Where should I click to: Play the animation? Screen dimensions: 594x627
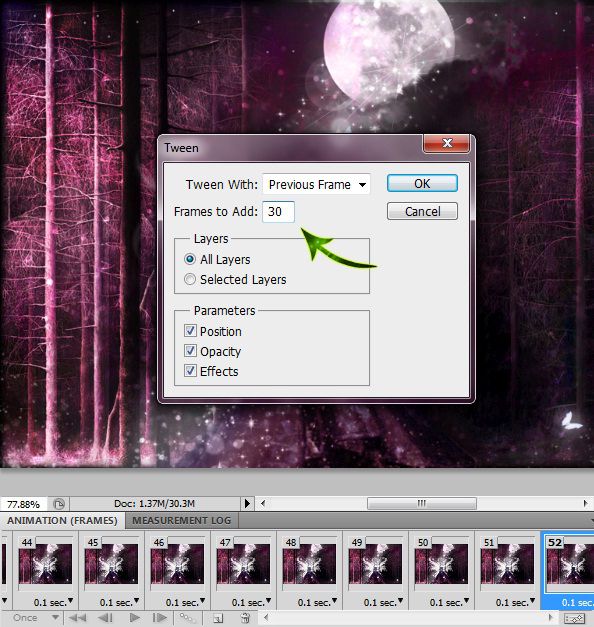click(x=135, y=618)
